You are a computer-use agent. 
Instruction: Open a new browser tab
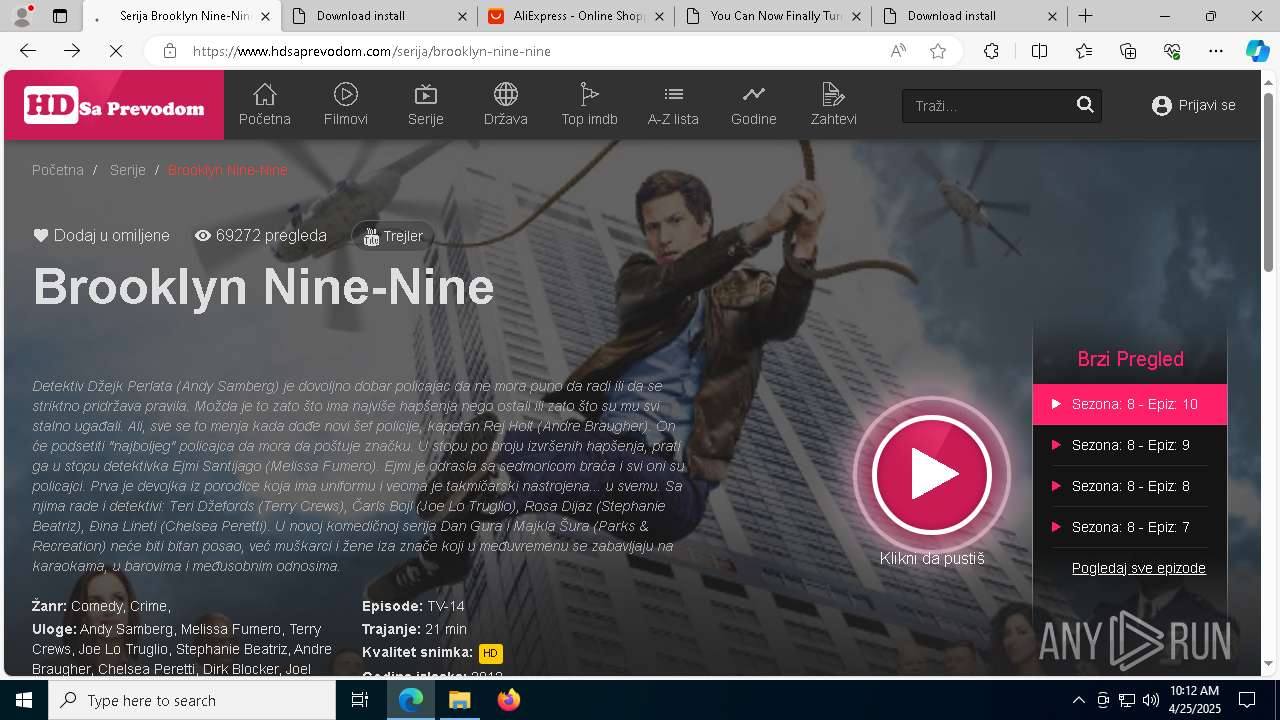click(1085, 16)
